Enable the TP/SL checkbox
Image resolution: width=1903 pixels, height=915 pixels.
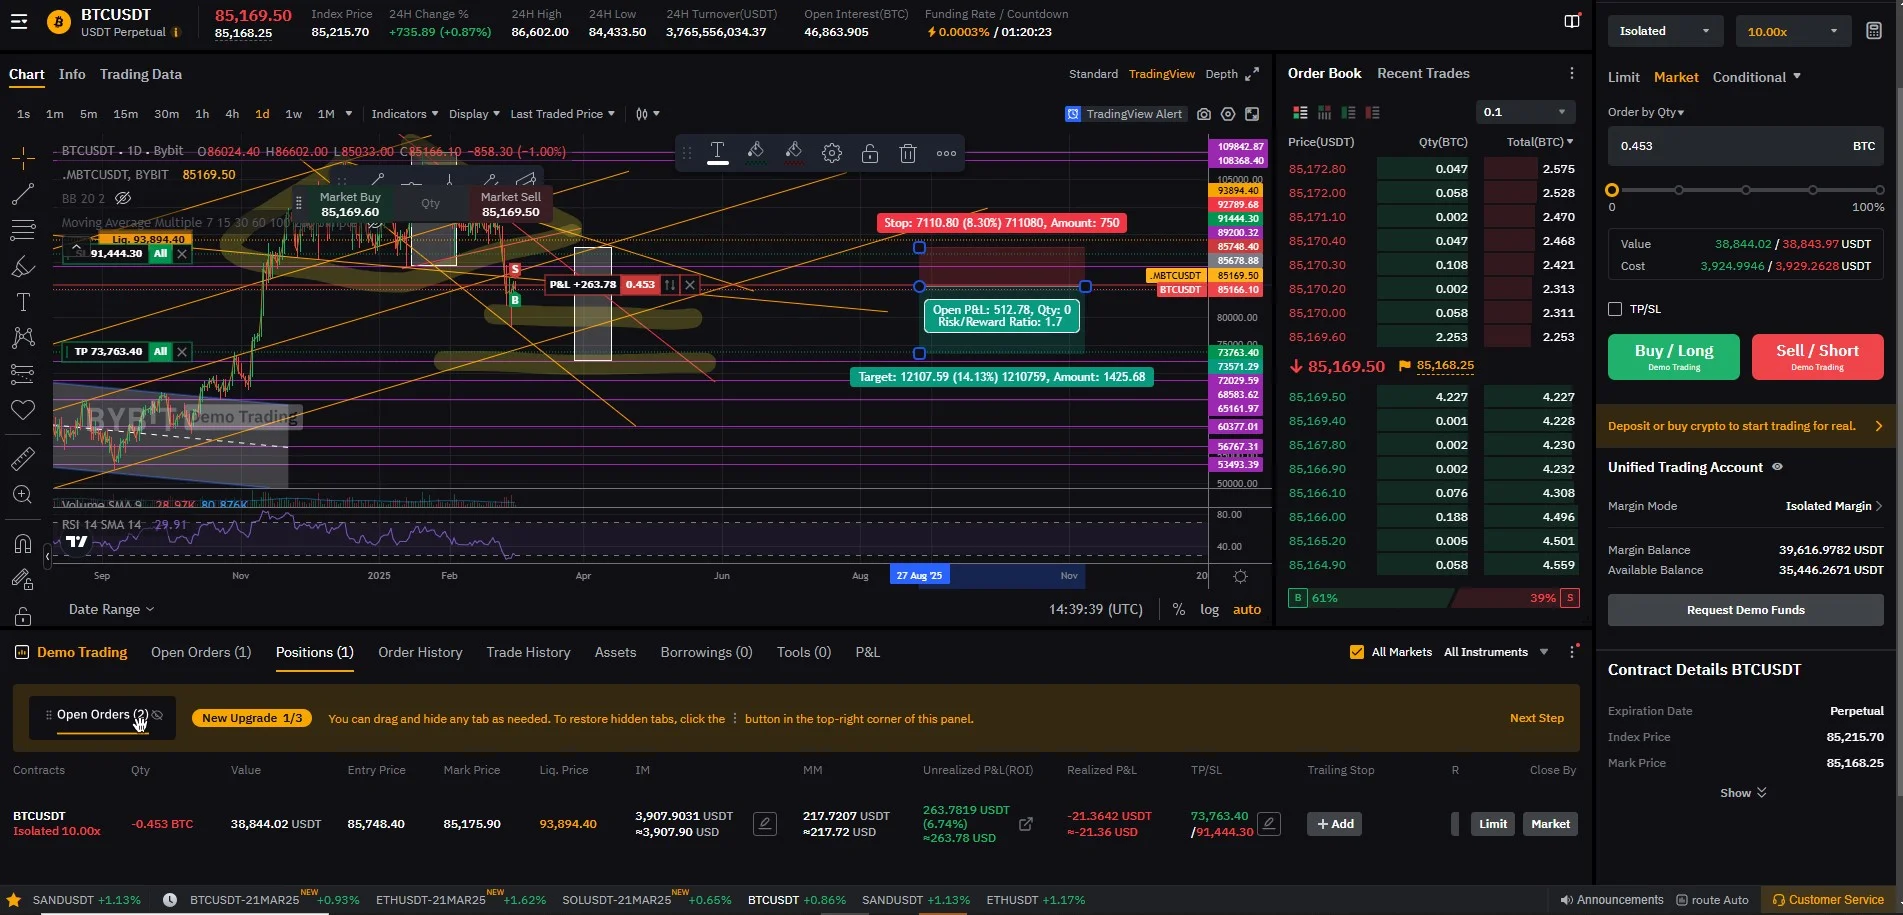[1615, 309]
